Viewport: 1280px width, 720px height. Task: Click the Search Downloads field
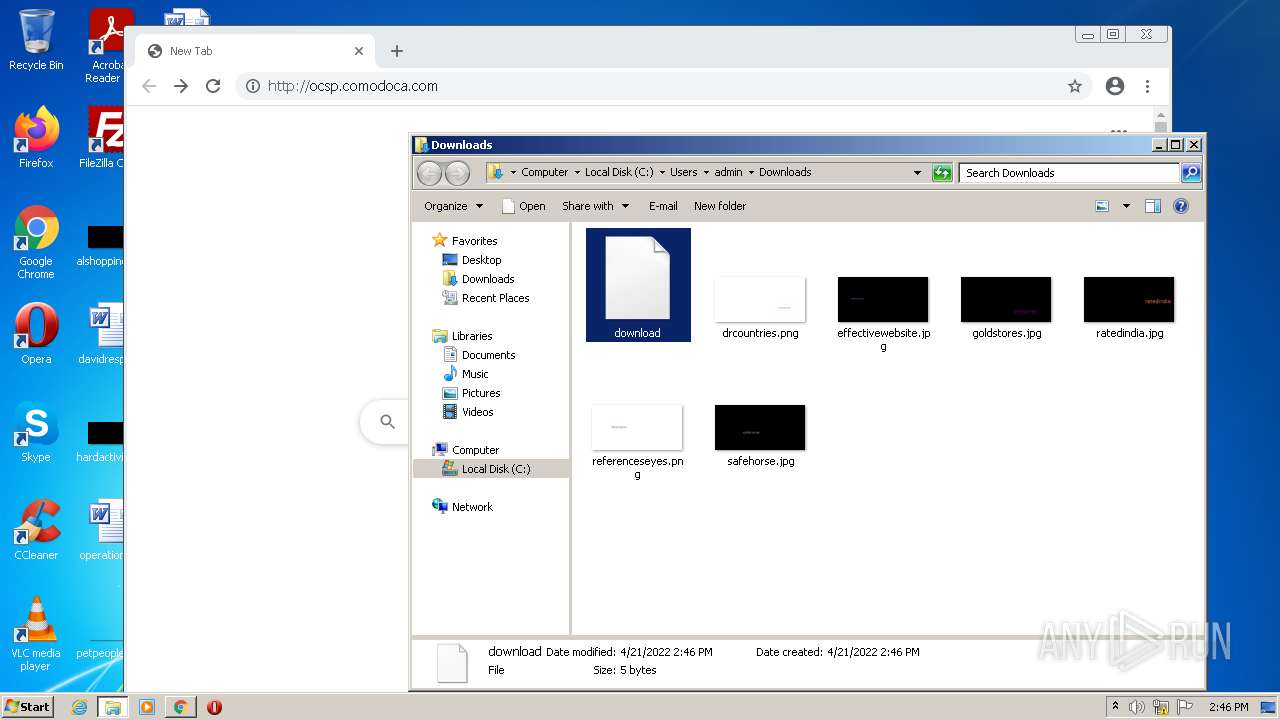pyautogui.click(x=1069, y=173)
